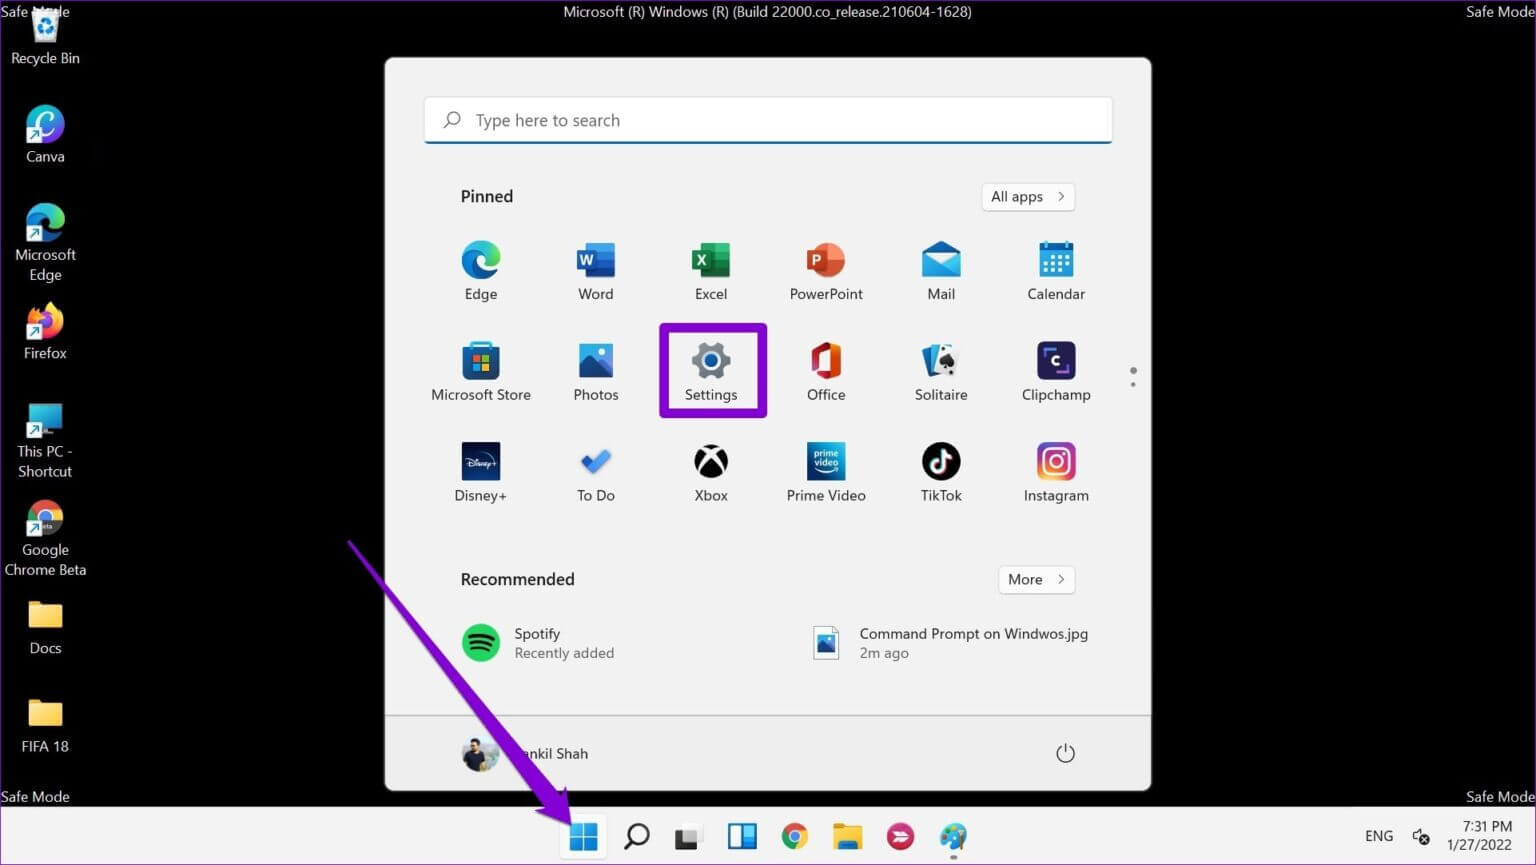This screenshot has width=1536, height=865.
Task: Open Command Prompt on Windwos.jpg file
Action: (950, 643)
